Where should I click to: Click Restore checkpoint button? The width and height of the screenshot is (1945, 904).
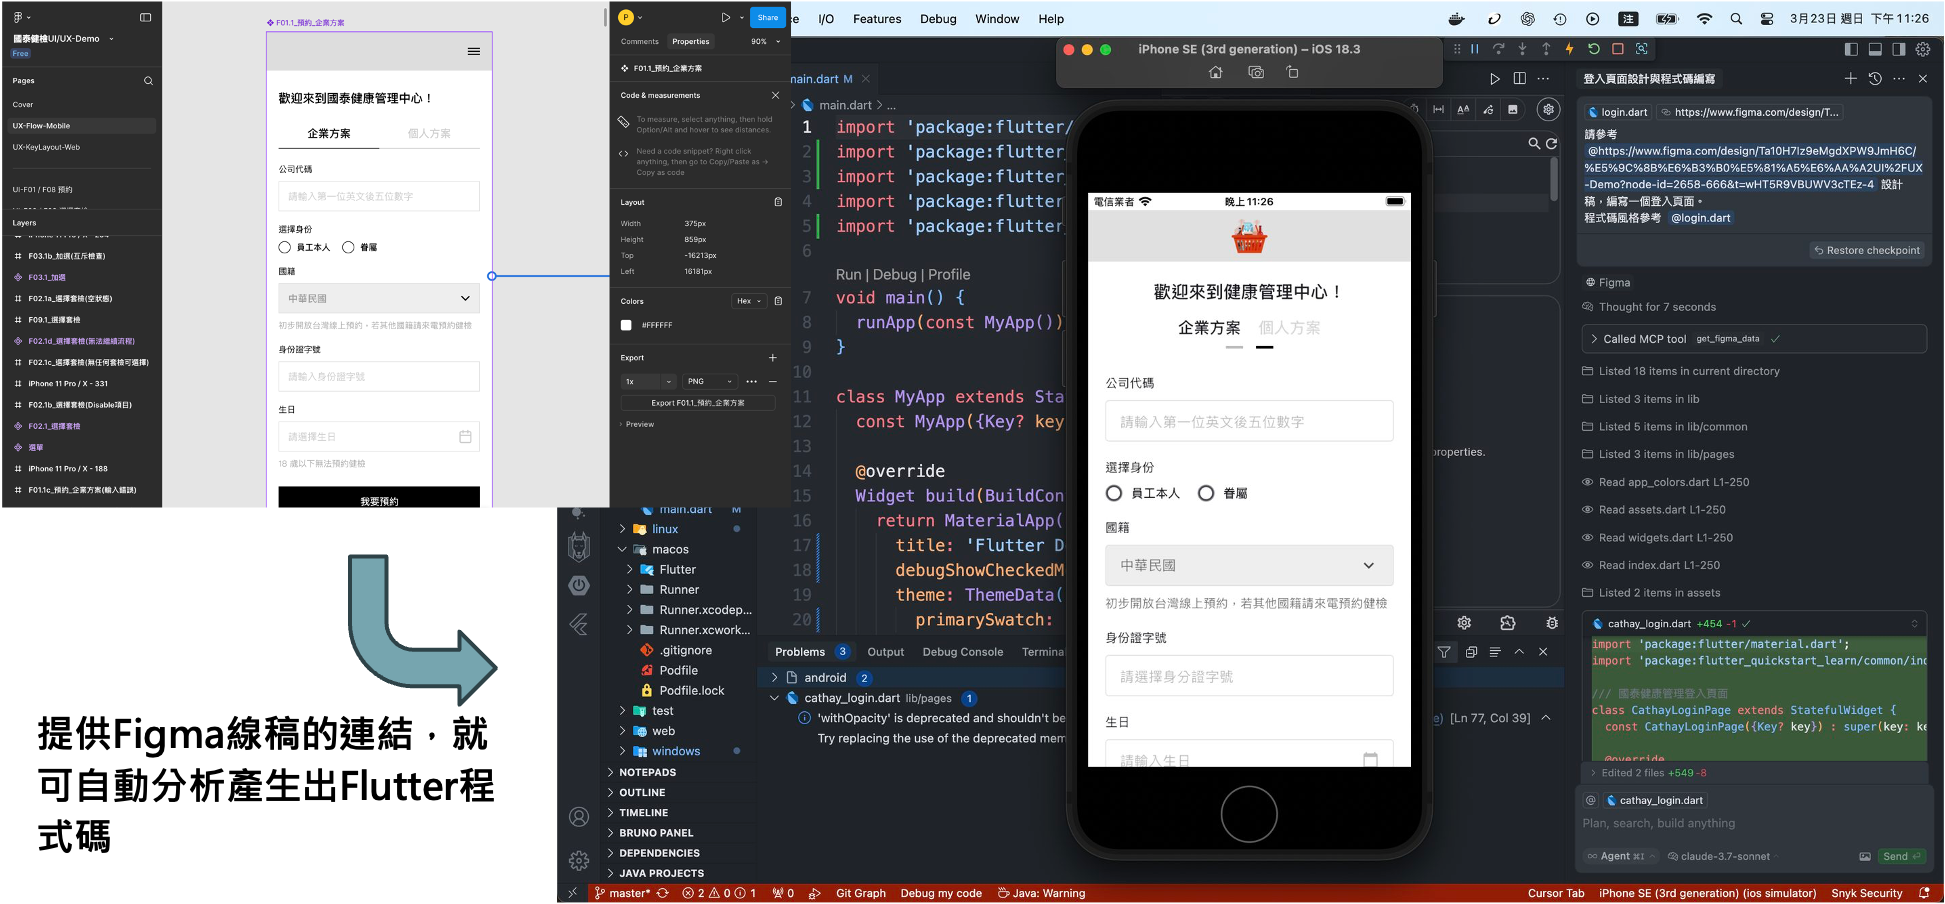click(x=1867, y=250)
